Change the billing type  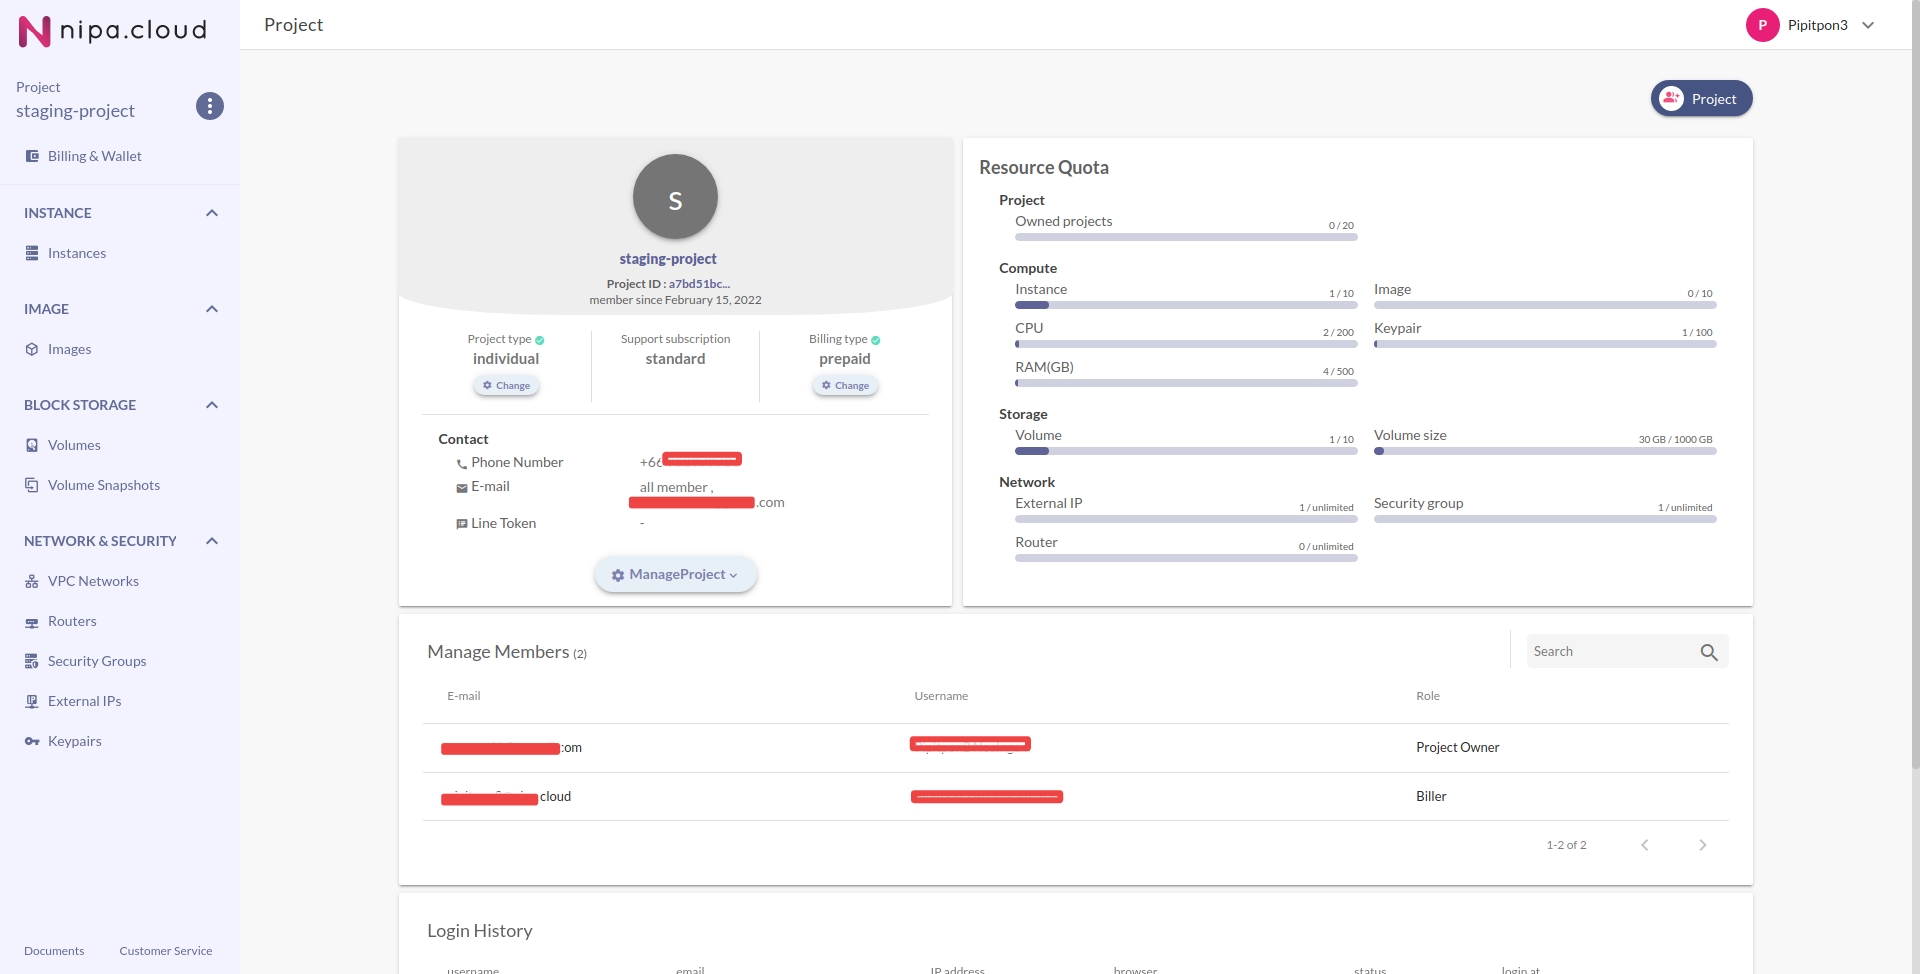pos(845,386)
